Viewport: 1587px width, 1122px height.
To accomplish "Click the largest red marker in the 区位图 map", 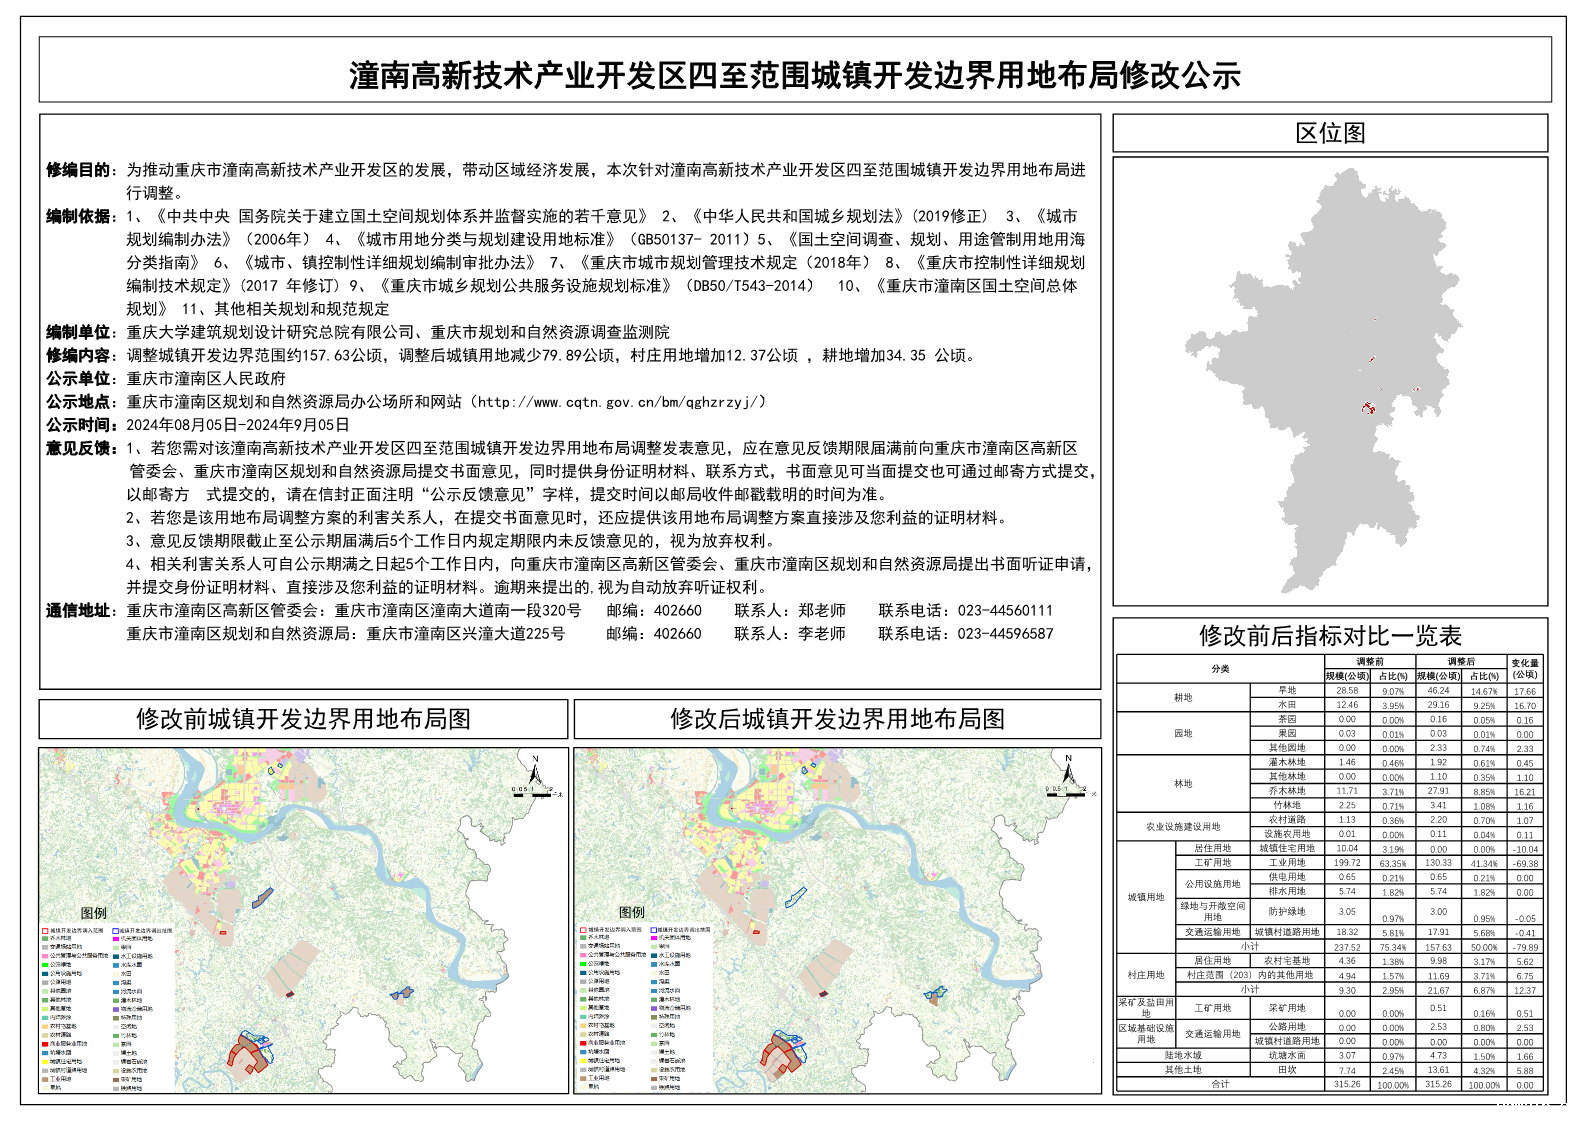I will [1368, 407].
